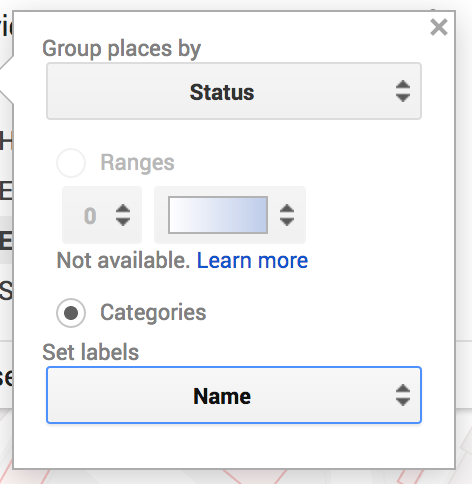472x484 pixels.
Task: Click the Set labels heading
Action: (x=90, y=352)
